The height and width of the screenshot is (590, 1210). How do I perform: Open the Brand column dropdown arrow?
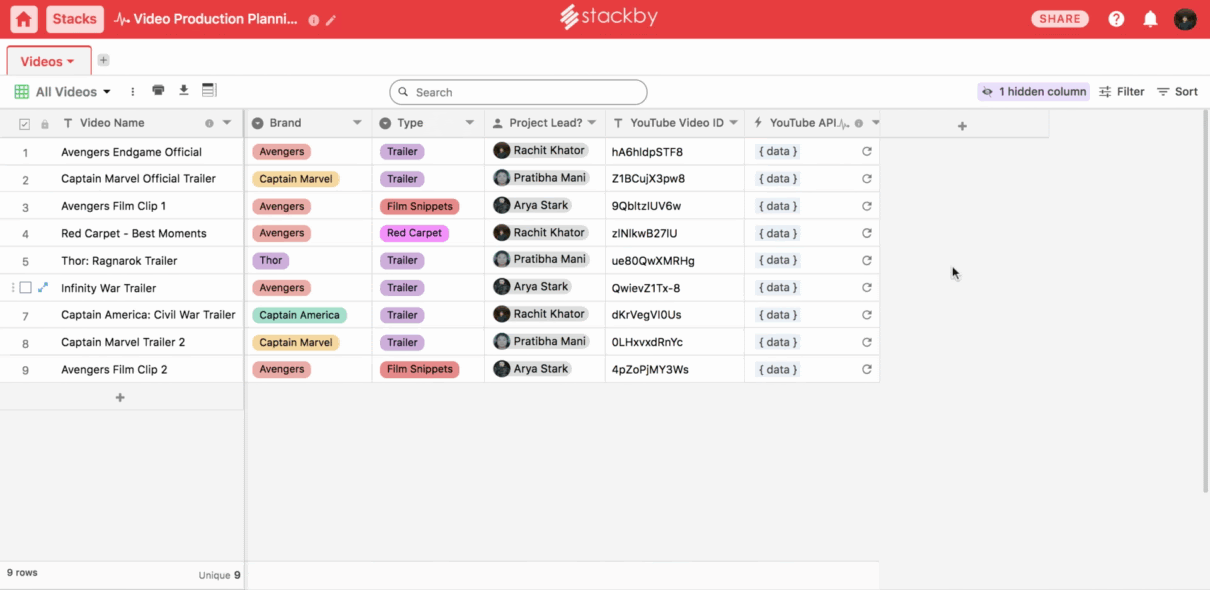pyautogui.click(x=357, y=123)
